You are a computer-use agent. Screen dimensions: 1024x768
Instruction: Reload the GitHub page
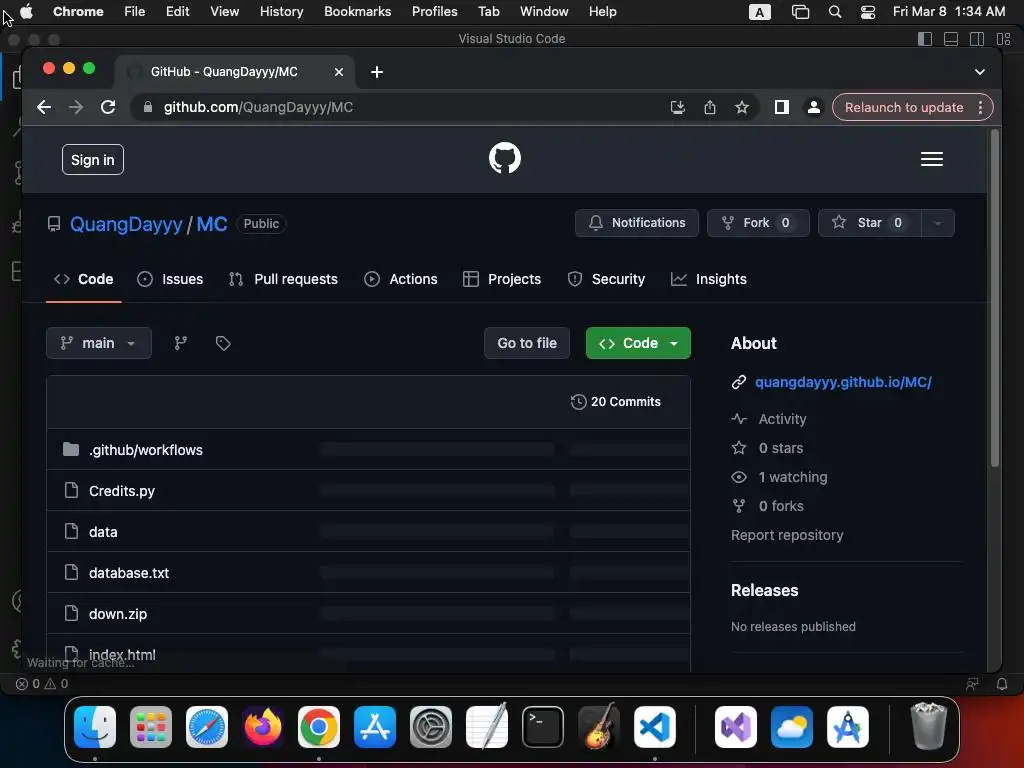click(108, 107)
